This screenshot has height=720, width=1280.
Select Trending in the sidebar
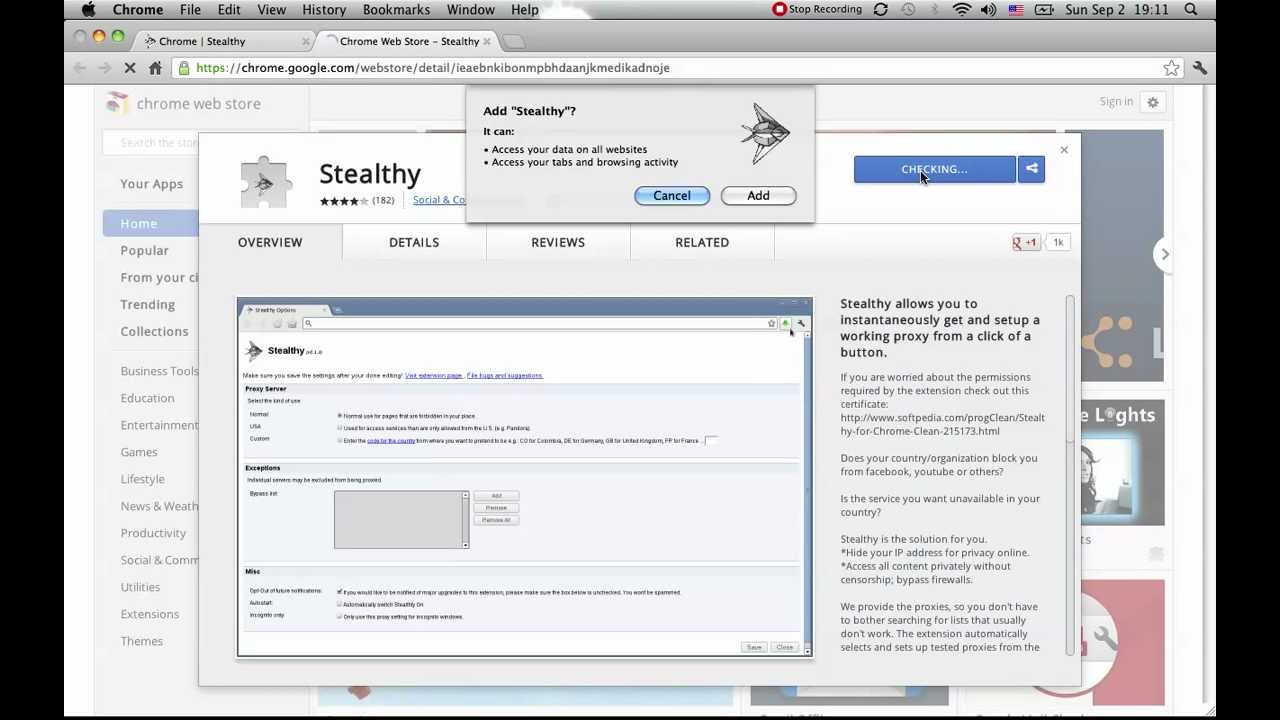click(x=148, y=304)
